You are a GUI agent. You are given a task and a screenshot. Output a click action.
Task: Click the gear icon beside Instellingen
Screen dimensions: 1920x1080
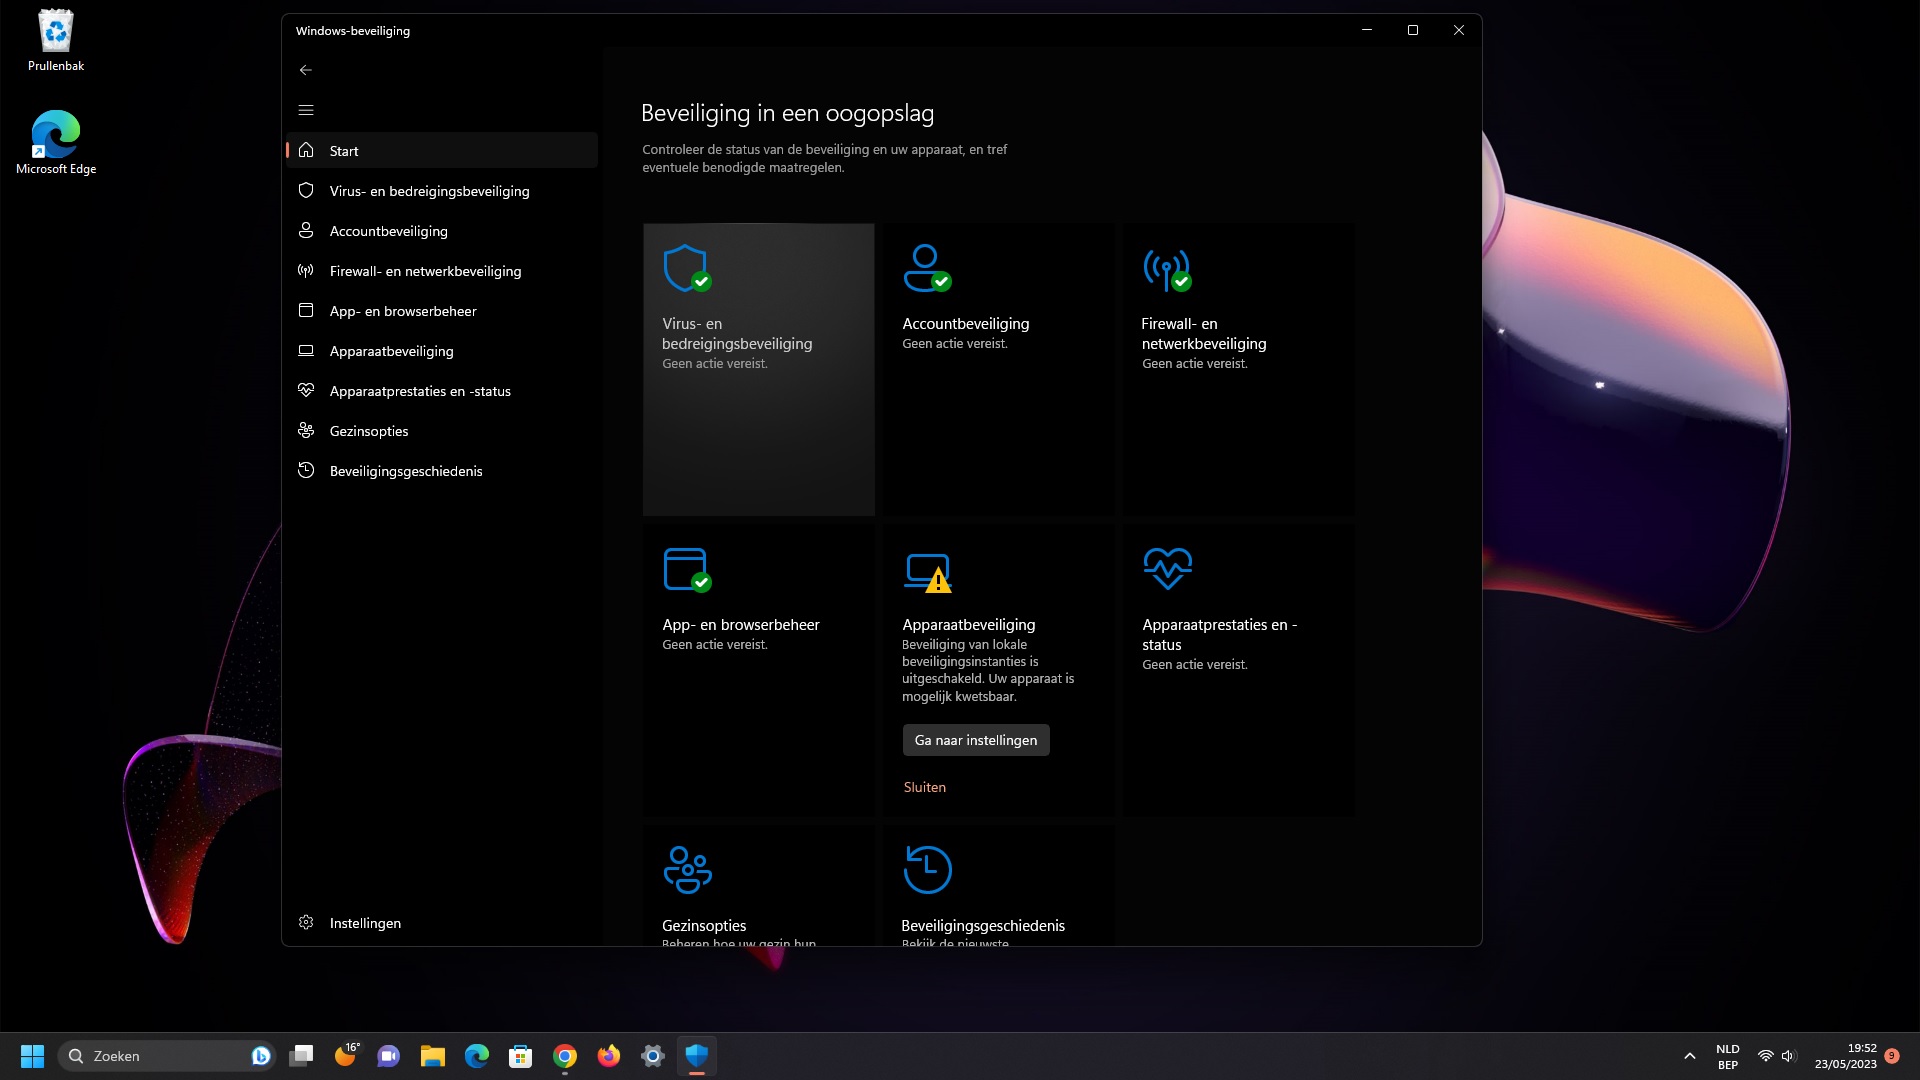point(306,922)
